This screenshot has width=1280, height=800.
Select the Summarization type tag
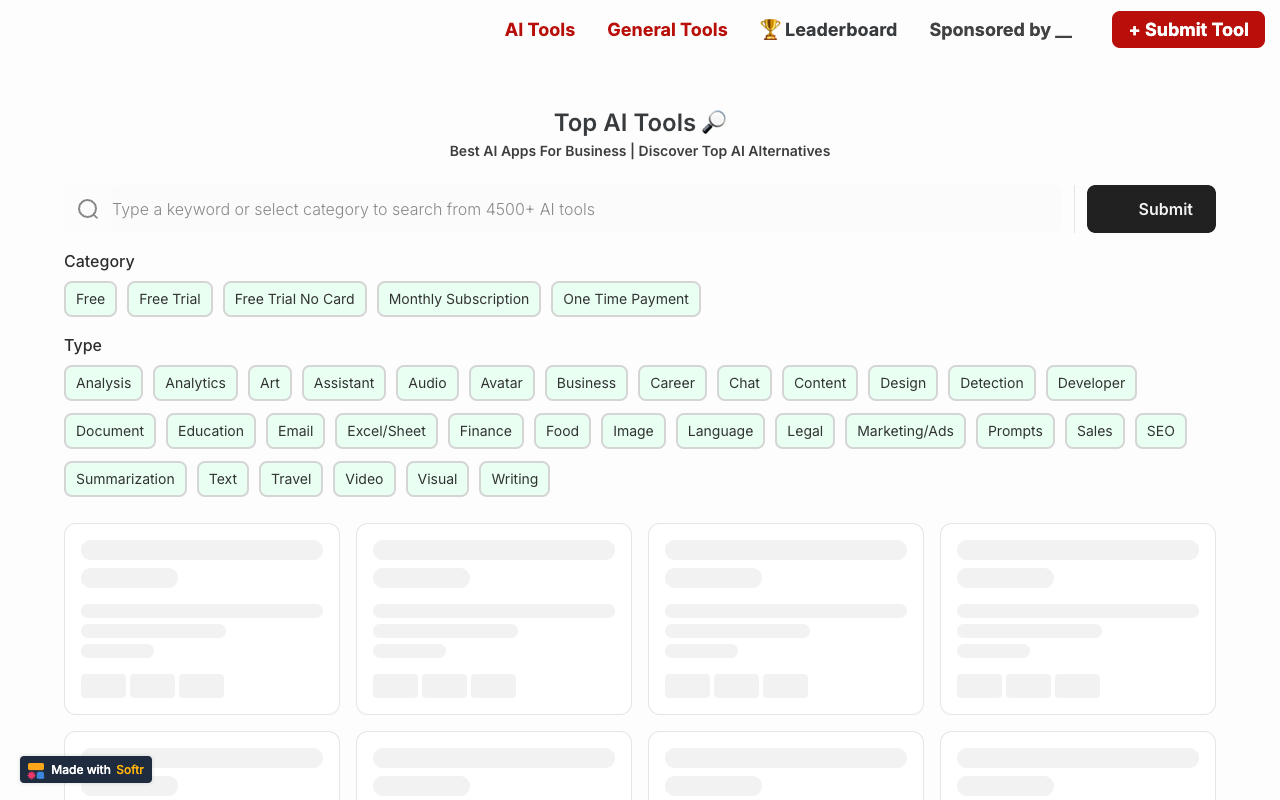click(x=125, y=479)
